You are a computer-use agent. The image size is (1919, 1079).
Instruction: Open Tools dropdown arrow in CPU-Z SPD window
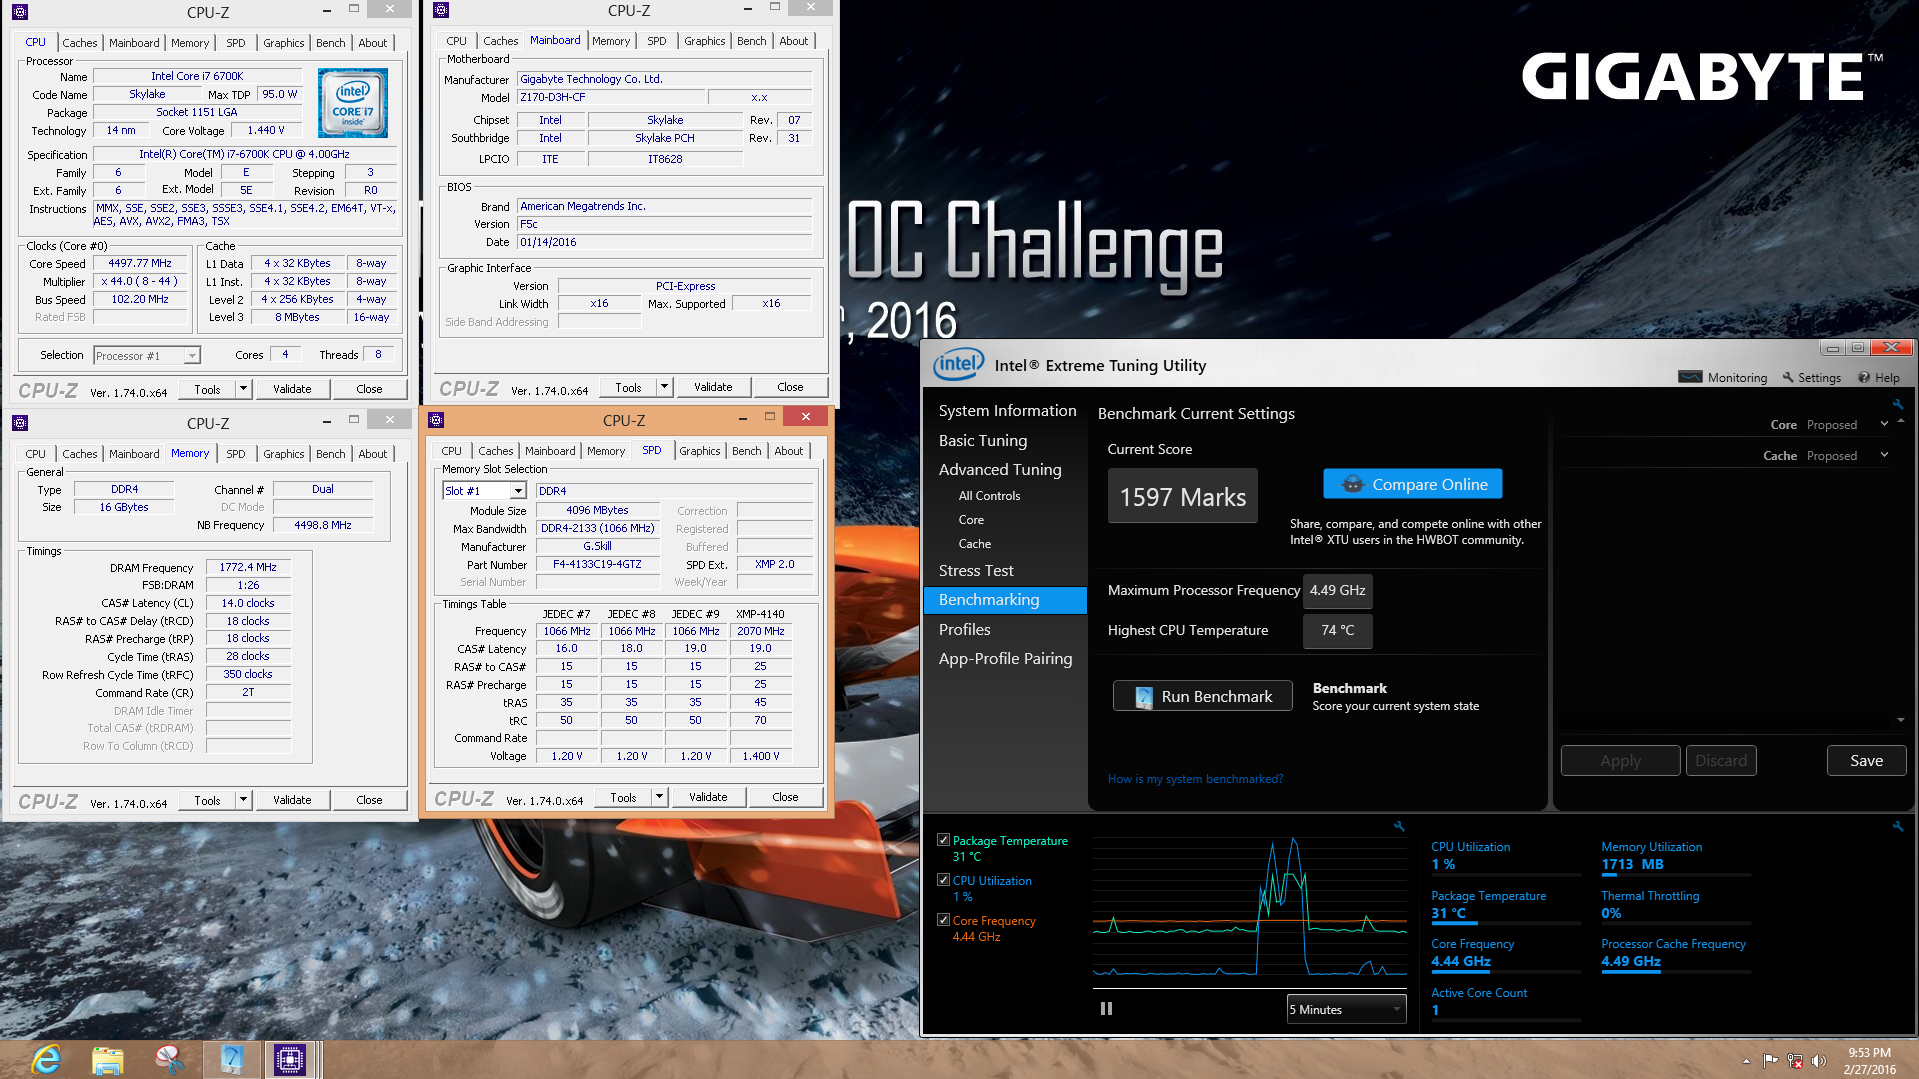click(659, 797)
